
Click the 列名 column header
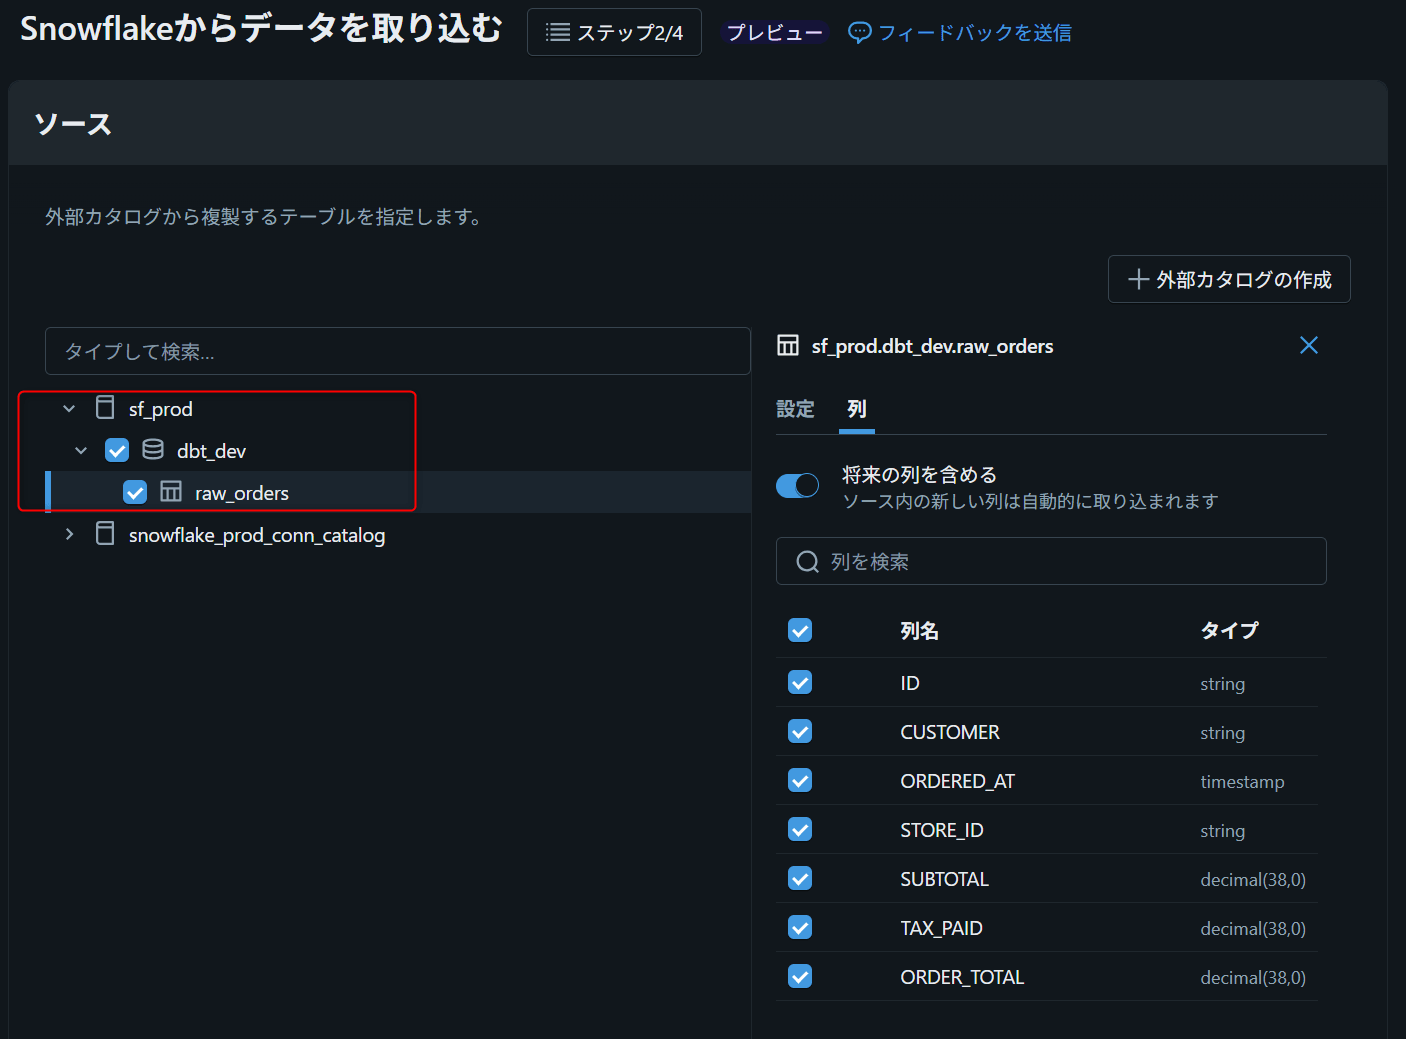[x=920, y=631]
